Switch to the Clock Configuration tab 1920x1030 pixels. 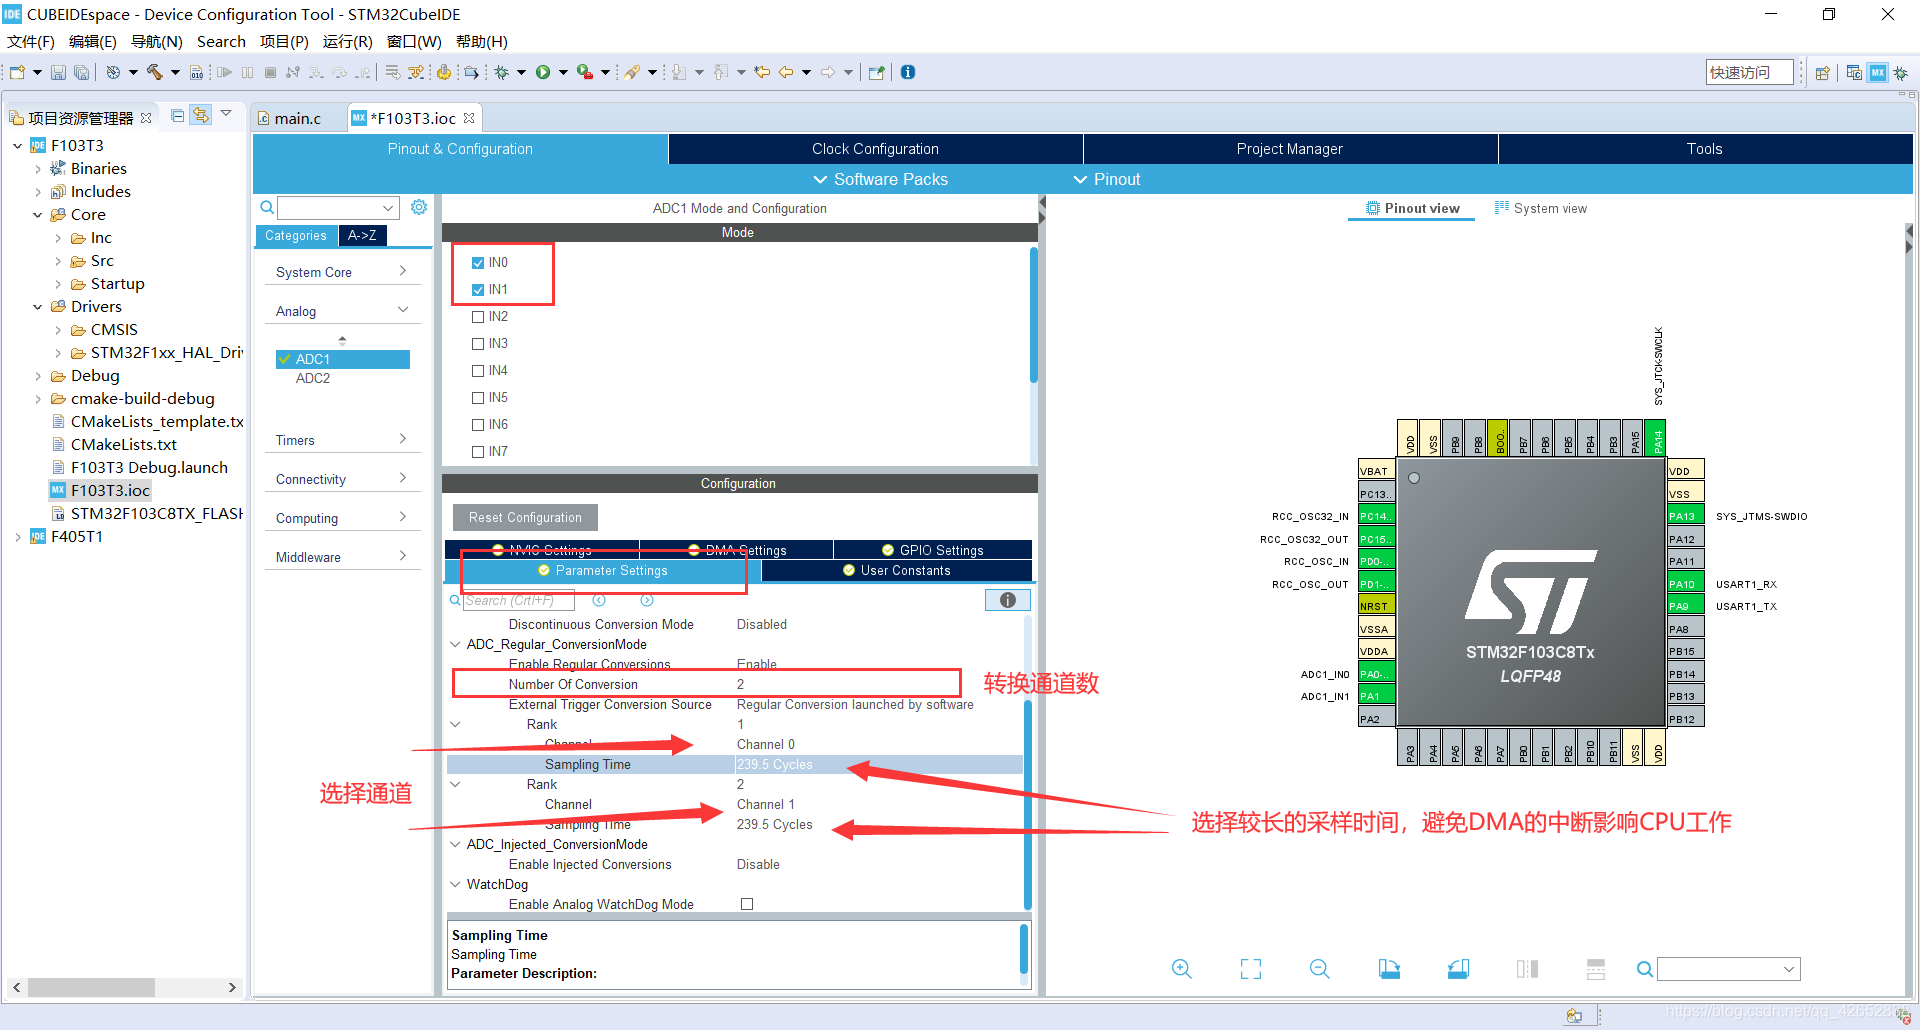874,148
